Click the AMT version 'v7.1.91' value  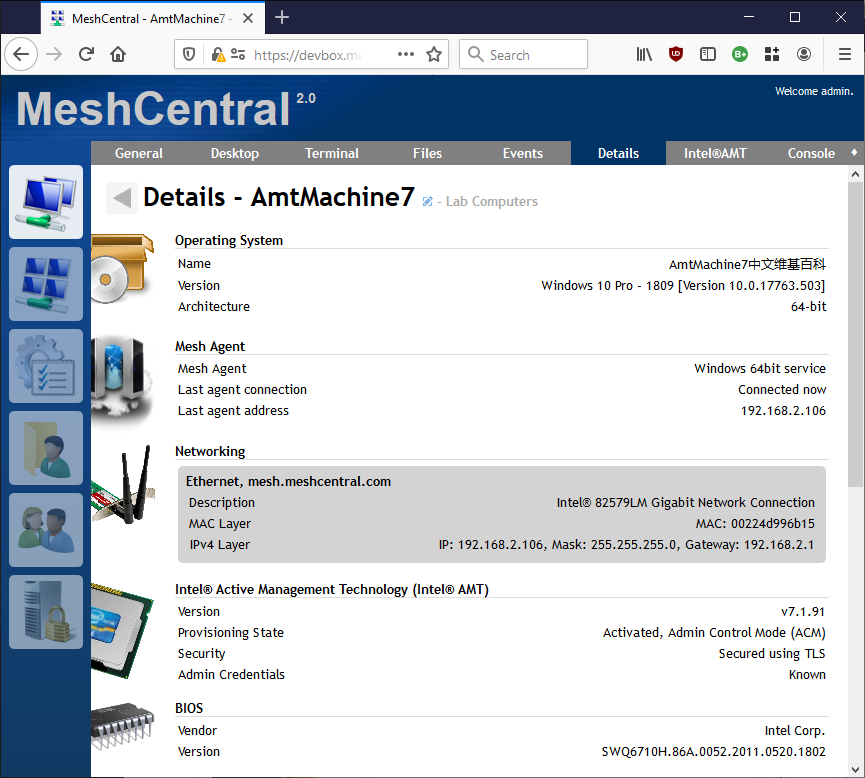[803, 611]
